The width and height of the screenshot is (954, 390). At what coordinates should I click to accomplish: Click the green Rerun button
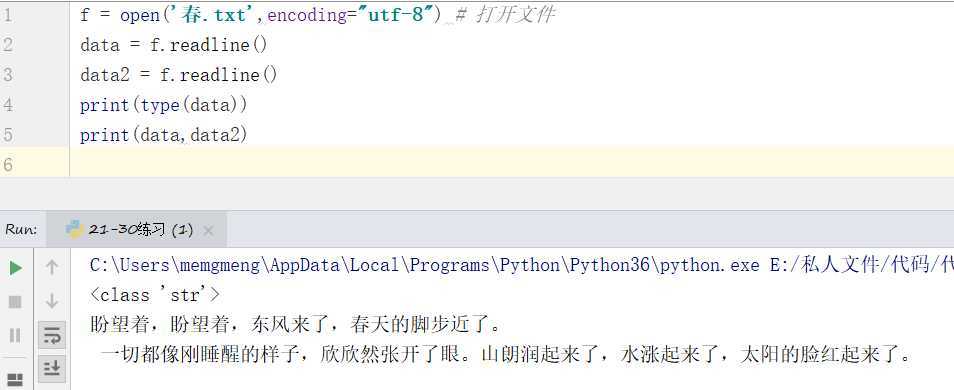pos(16,268)
